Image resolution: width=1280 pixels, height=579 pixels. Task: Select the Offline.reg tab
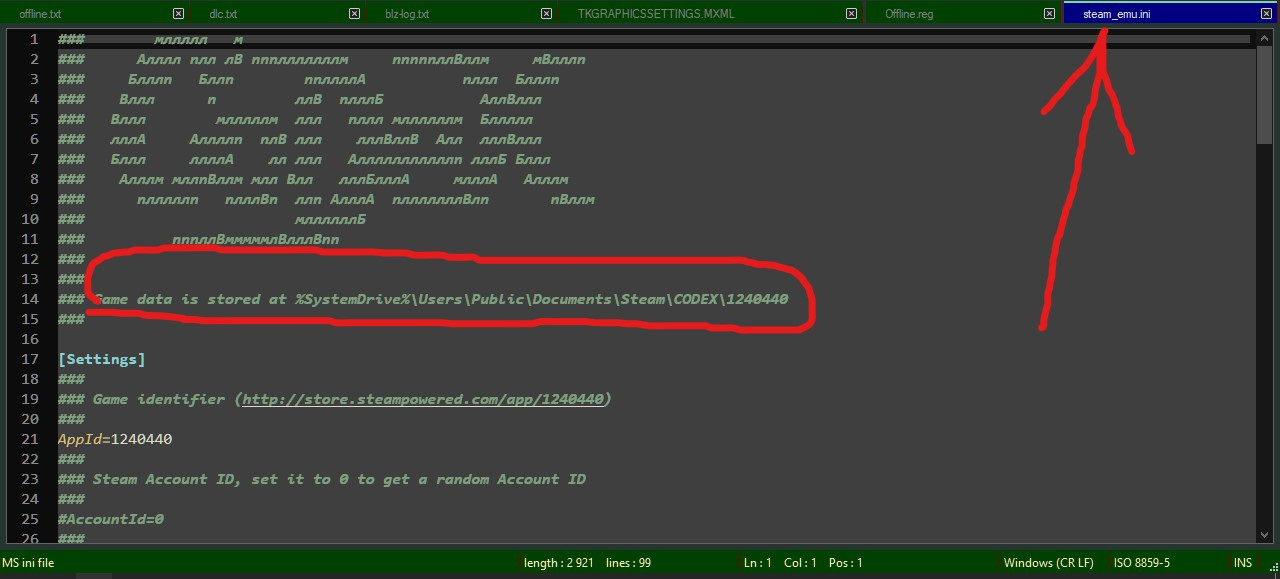909,14
